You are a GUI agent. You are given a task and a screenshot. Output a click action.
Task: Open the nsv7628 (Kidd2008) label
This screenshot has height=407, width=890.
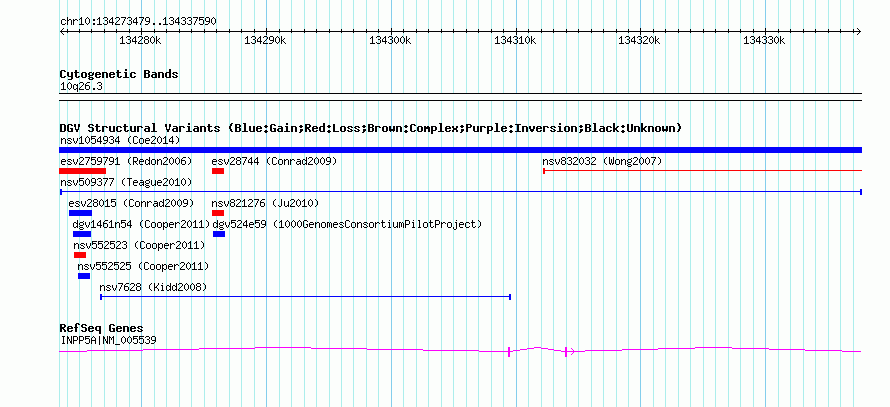click(x=153, y=287)
